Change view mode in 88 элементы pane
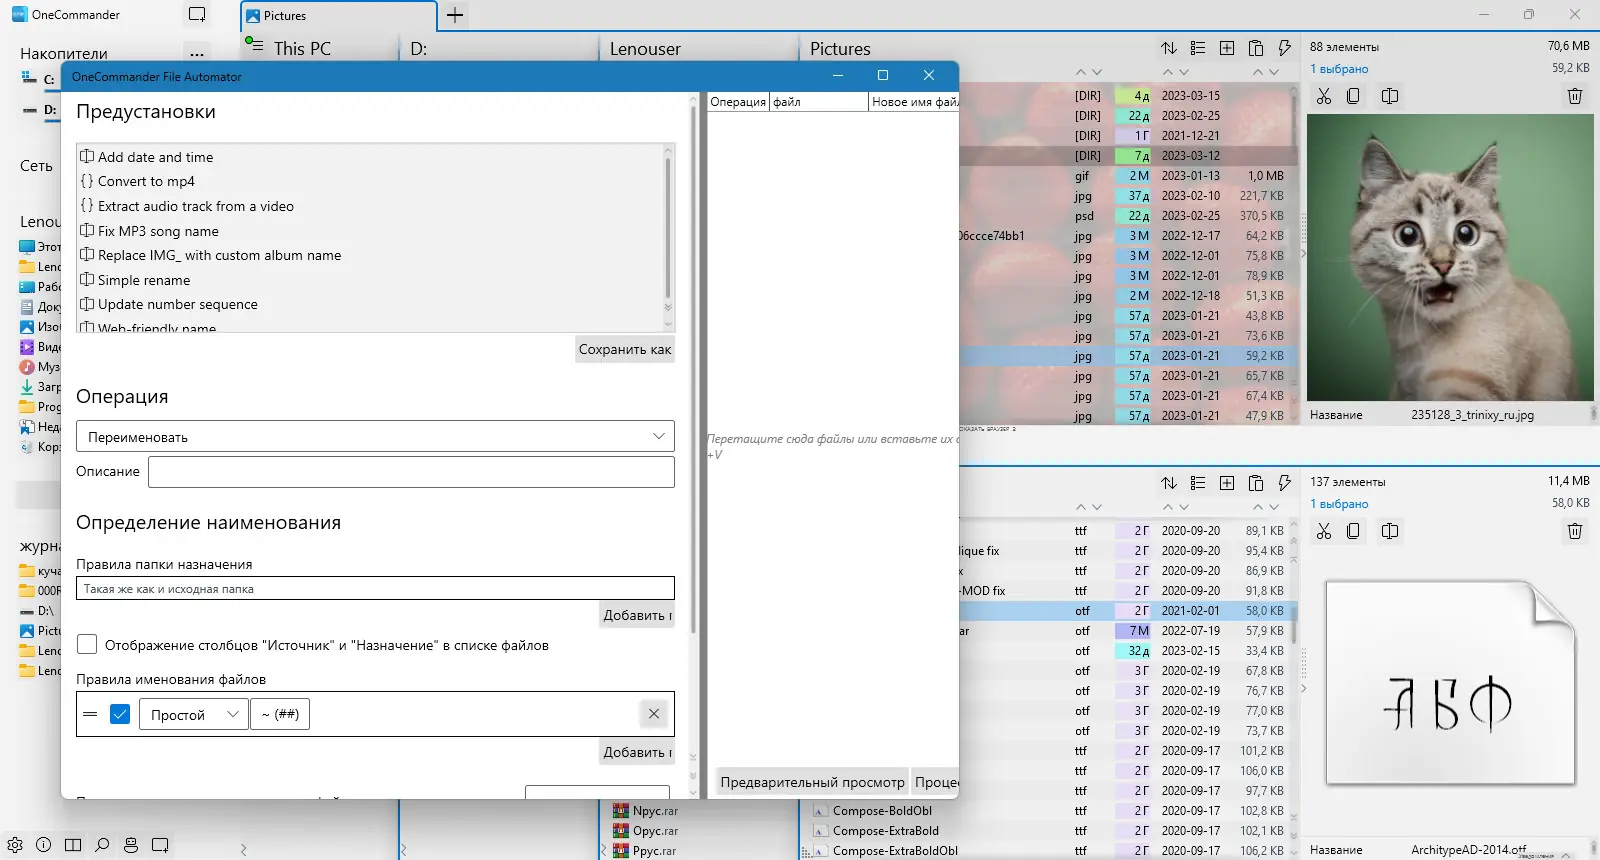 pyautogui.click(x=1198, y=48)
